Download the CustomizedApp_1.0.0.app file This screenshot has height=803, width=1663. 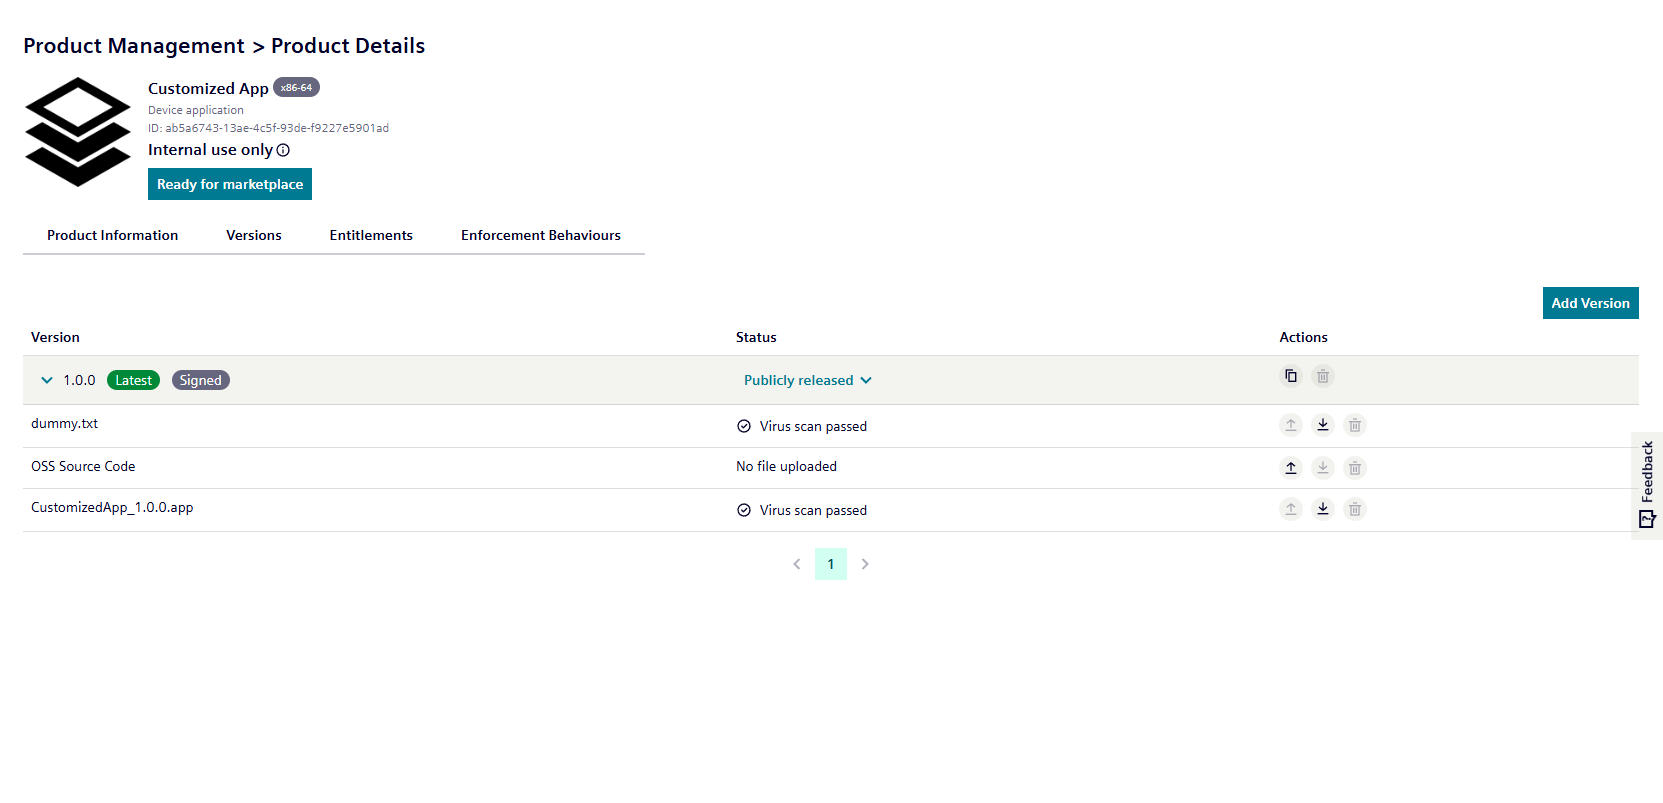coord(1323,509)
